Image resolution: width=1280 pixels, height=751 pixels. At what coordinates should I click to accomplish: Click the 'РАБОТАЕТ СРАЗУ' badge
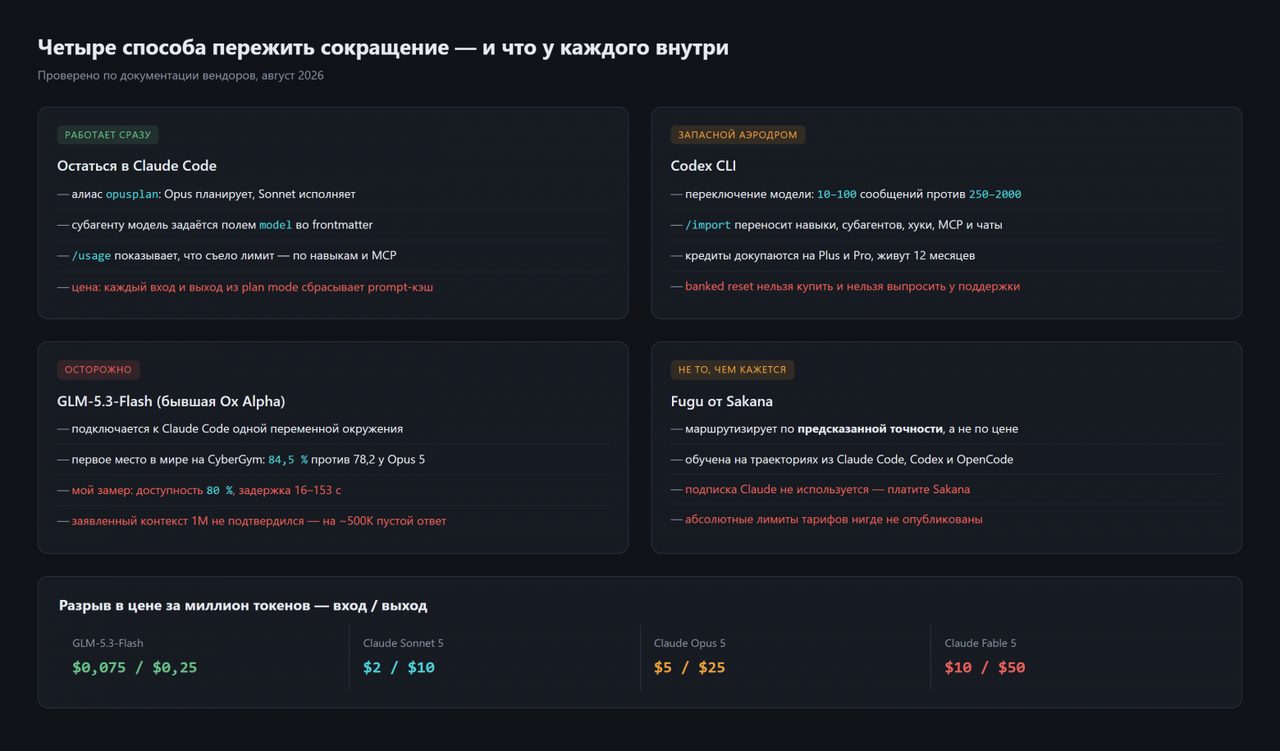pyautogui.click(x=108, y=135)
